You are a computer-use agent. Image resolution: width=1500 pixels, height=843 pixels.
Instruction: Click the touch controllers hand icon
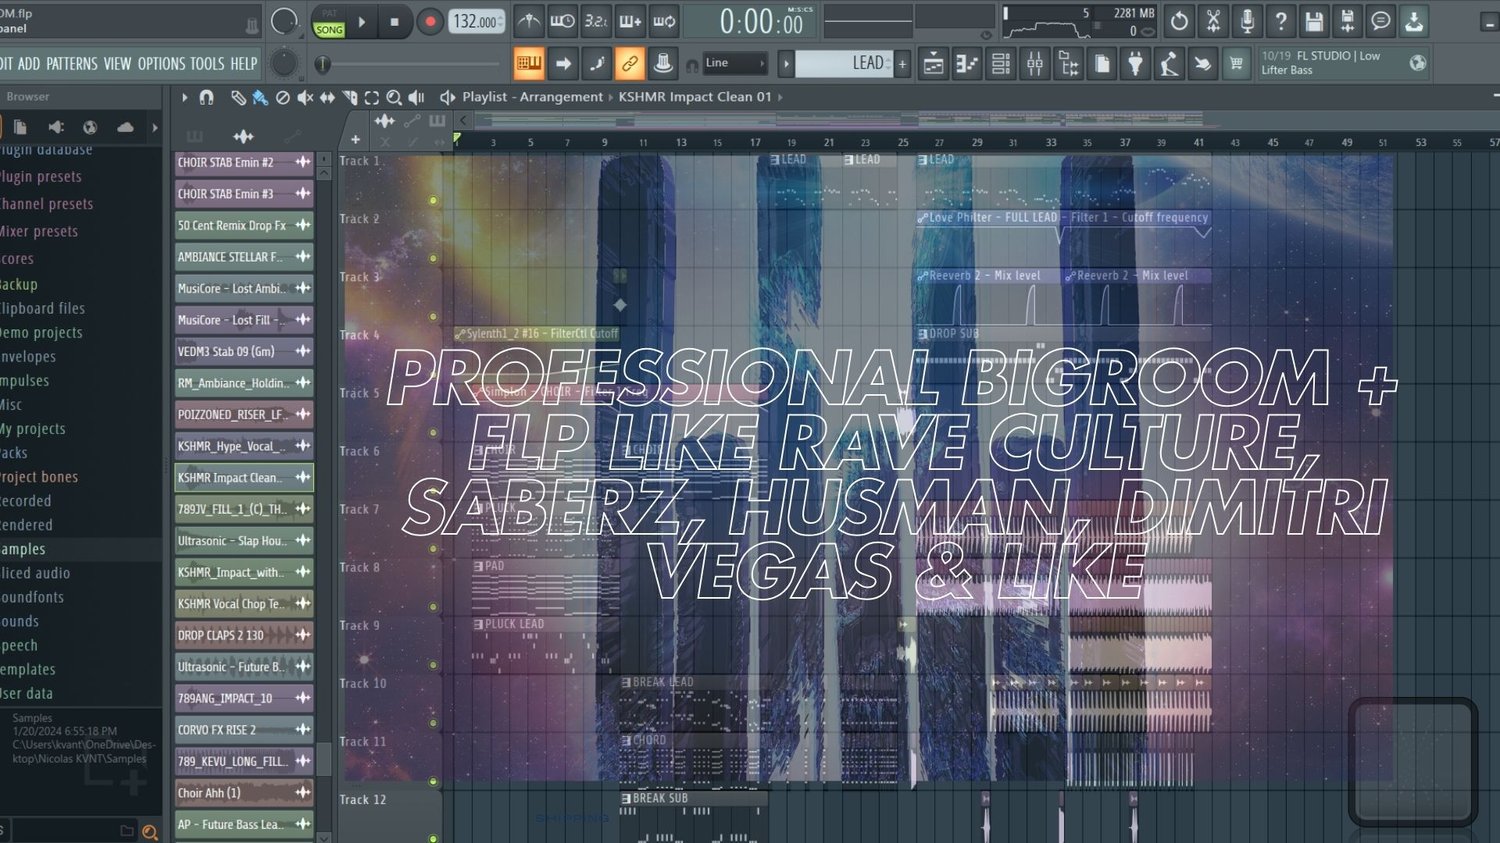pos(1203,64)
